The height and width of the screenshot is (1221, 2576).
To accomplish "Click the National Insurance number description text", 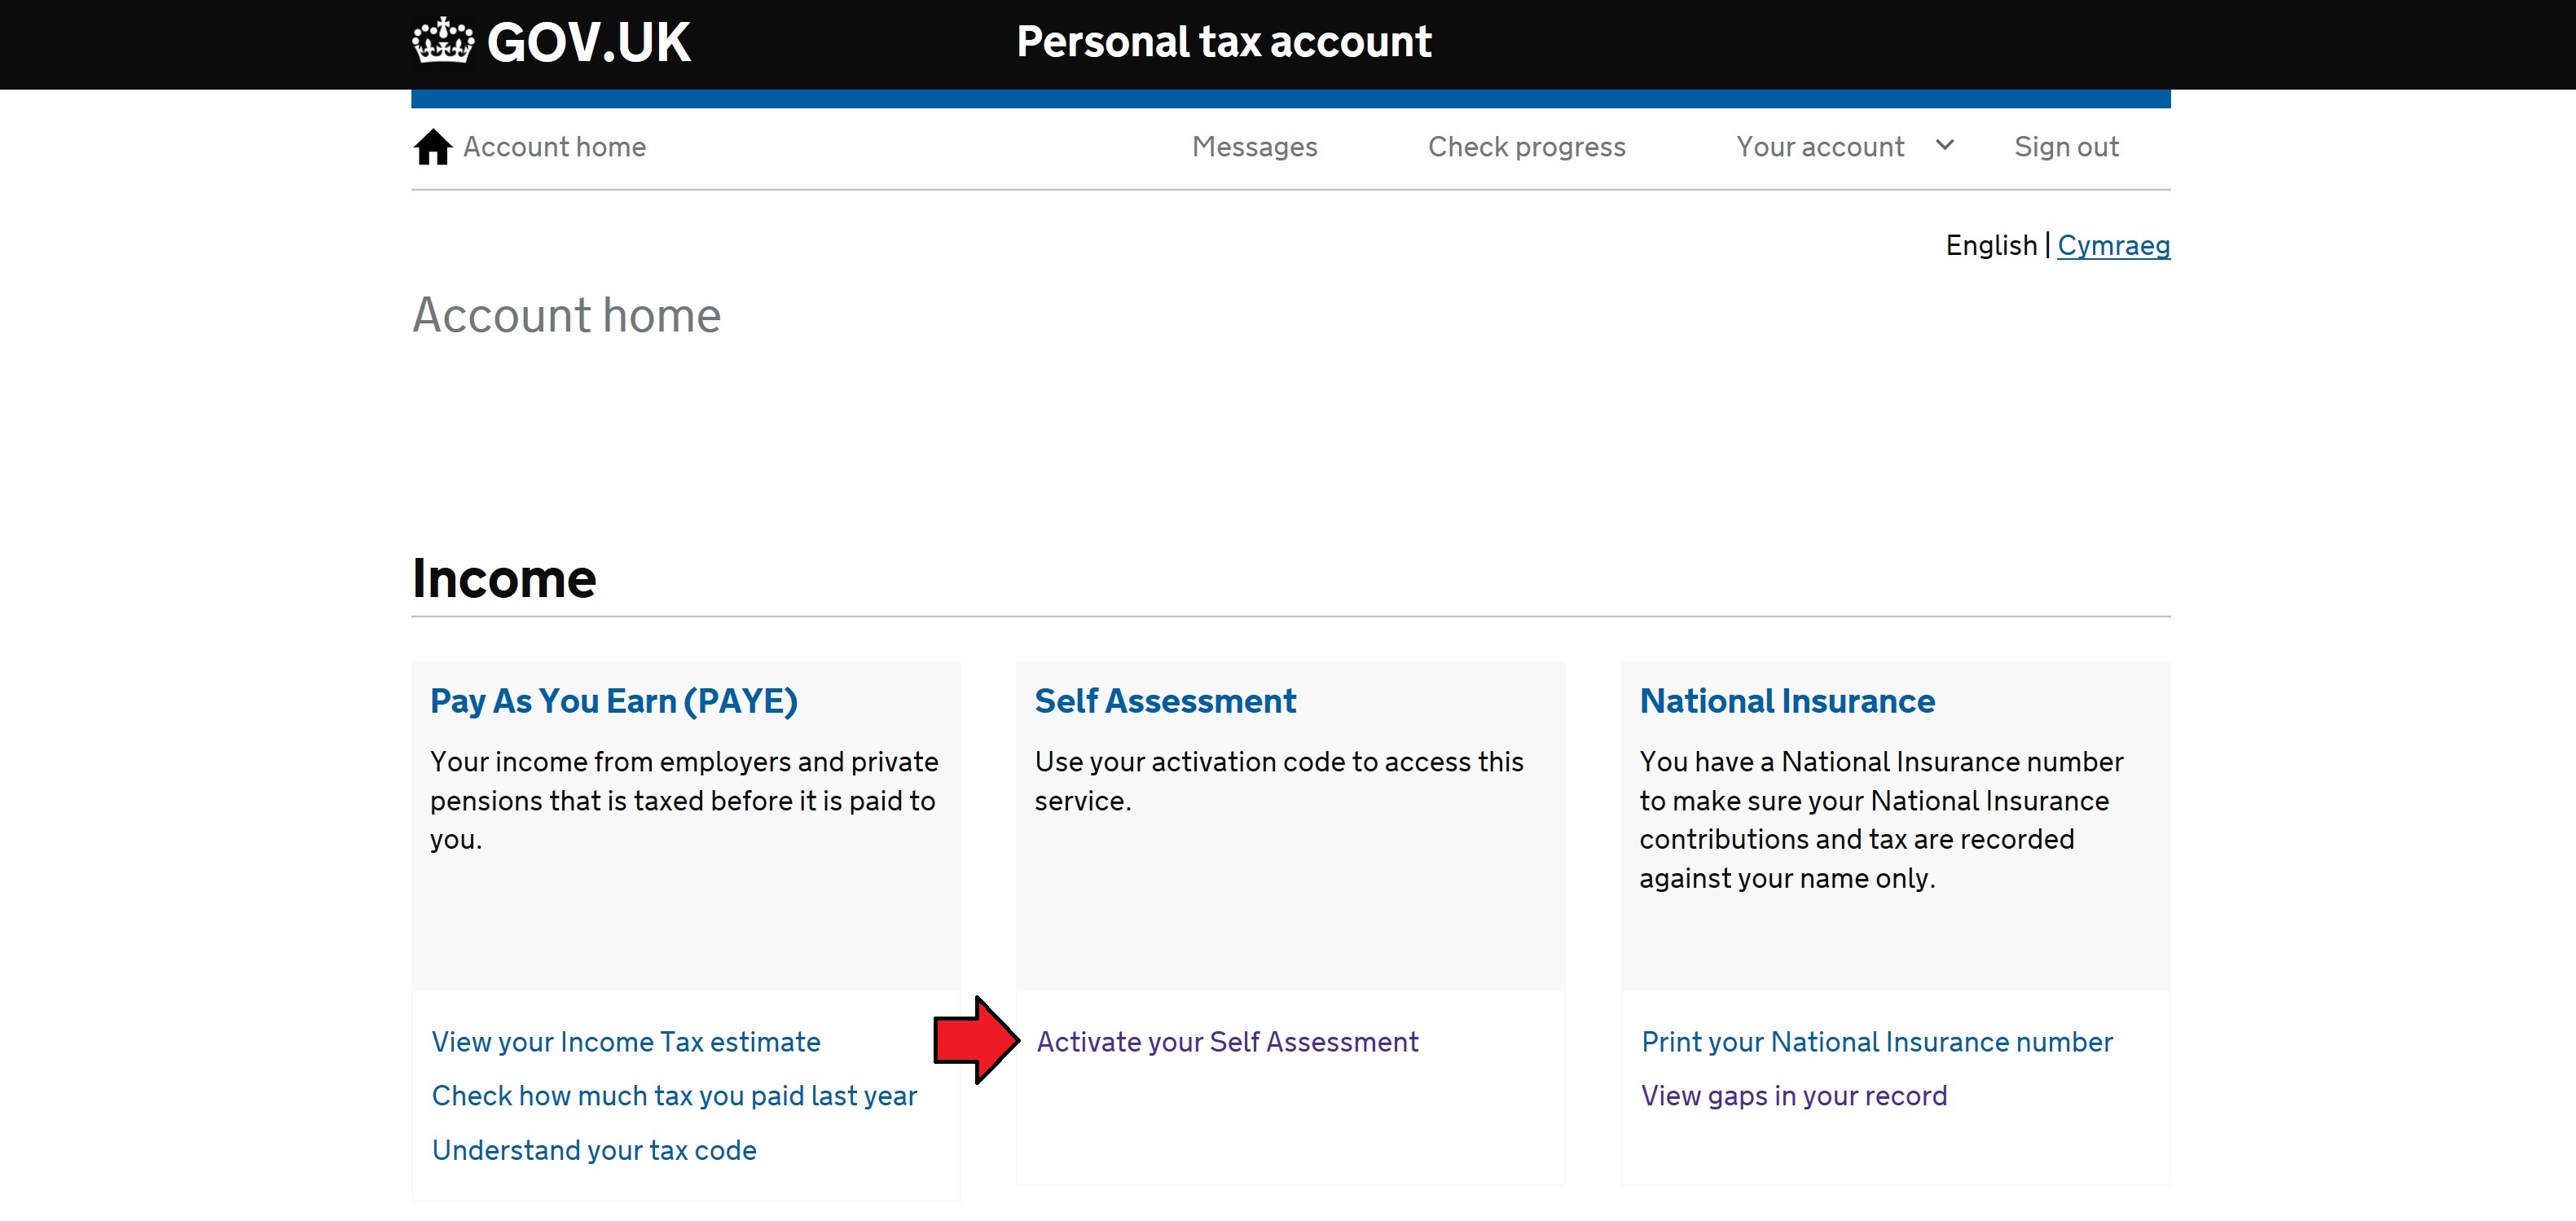I will click(1881, 820).
